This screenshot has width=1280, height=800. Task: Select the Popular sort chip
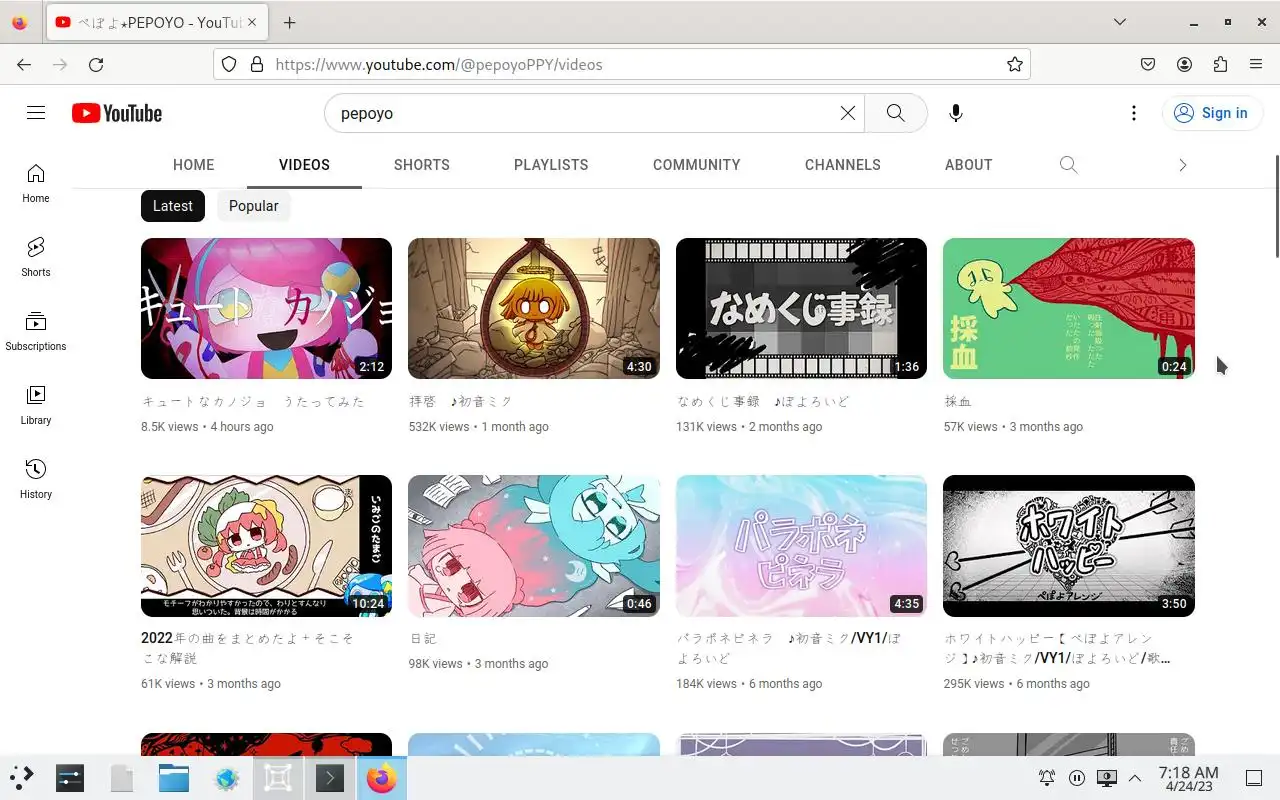pos(253,206)
